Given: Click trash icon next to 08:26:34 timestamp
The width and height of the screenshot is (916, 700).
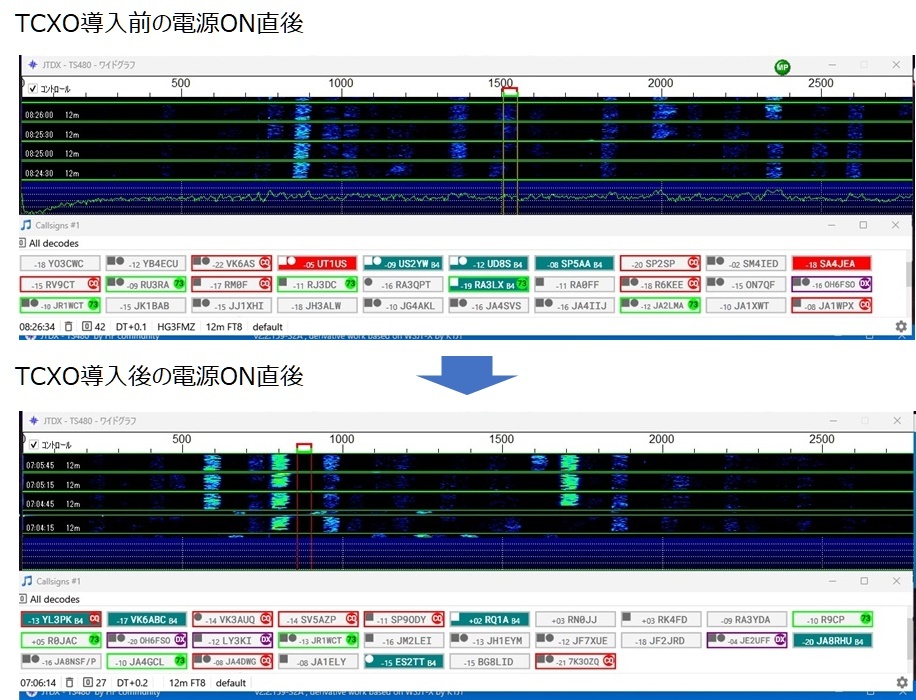Looking at the screenshot, I should click(x=68, y=327).
